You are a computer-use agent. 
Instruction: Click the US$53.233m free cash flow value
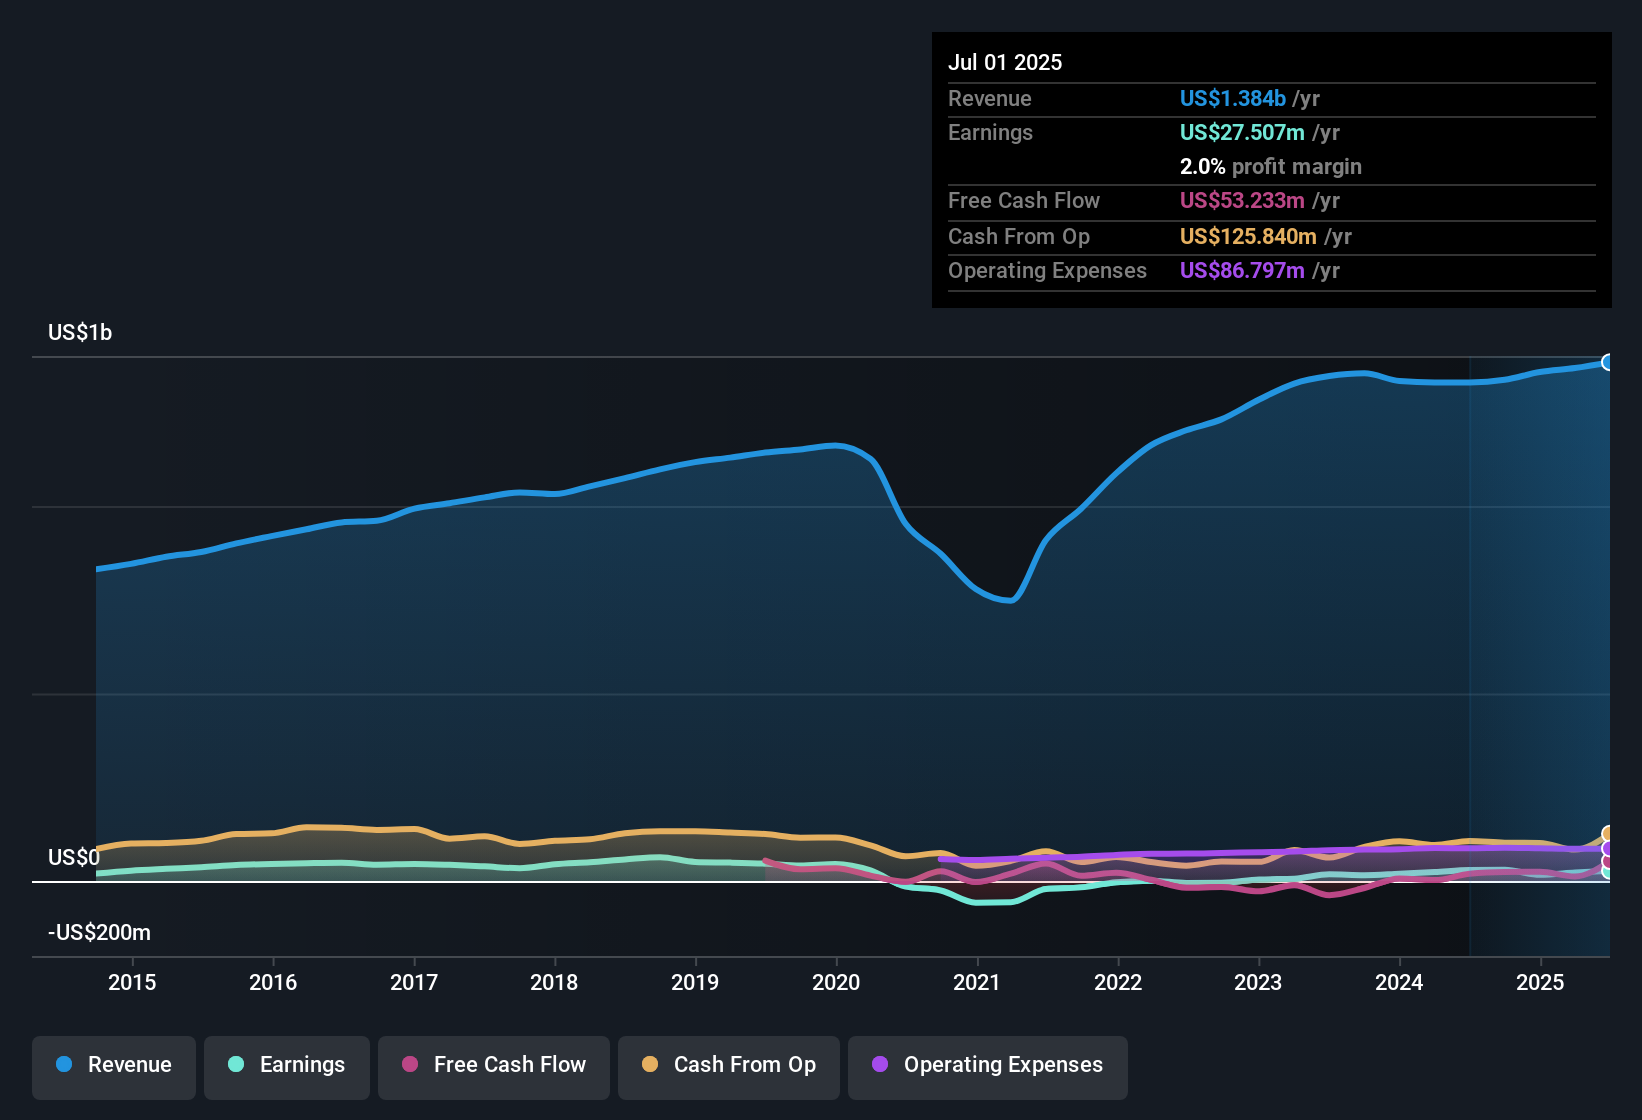tap(1241, 200)
